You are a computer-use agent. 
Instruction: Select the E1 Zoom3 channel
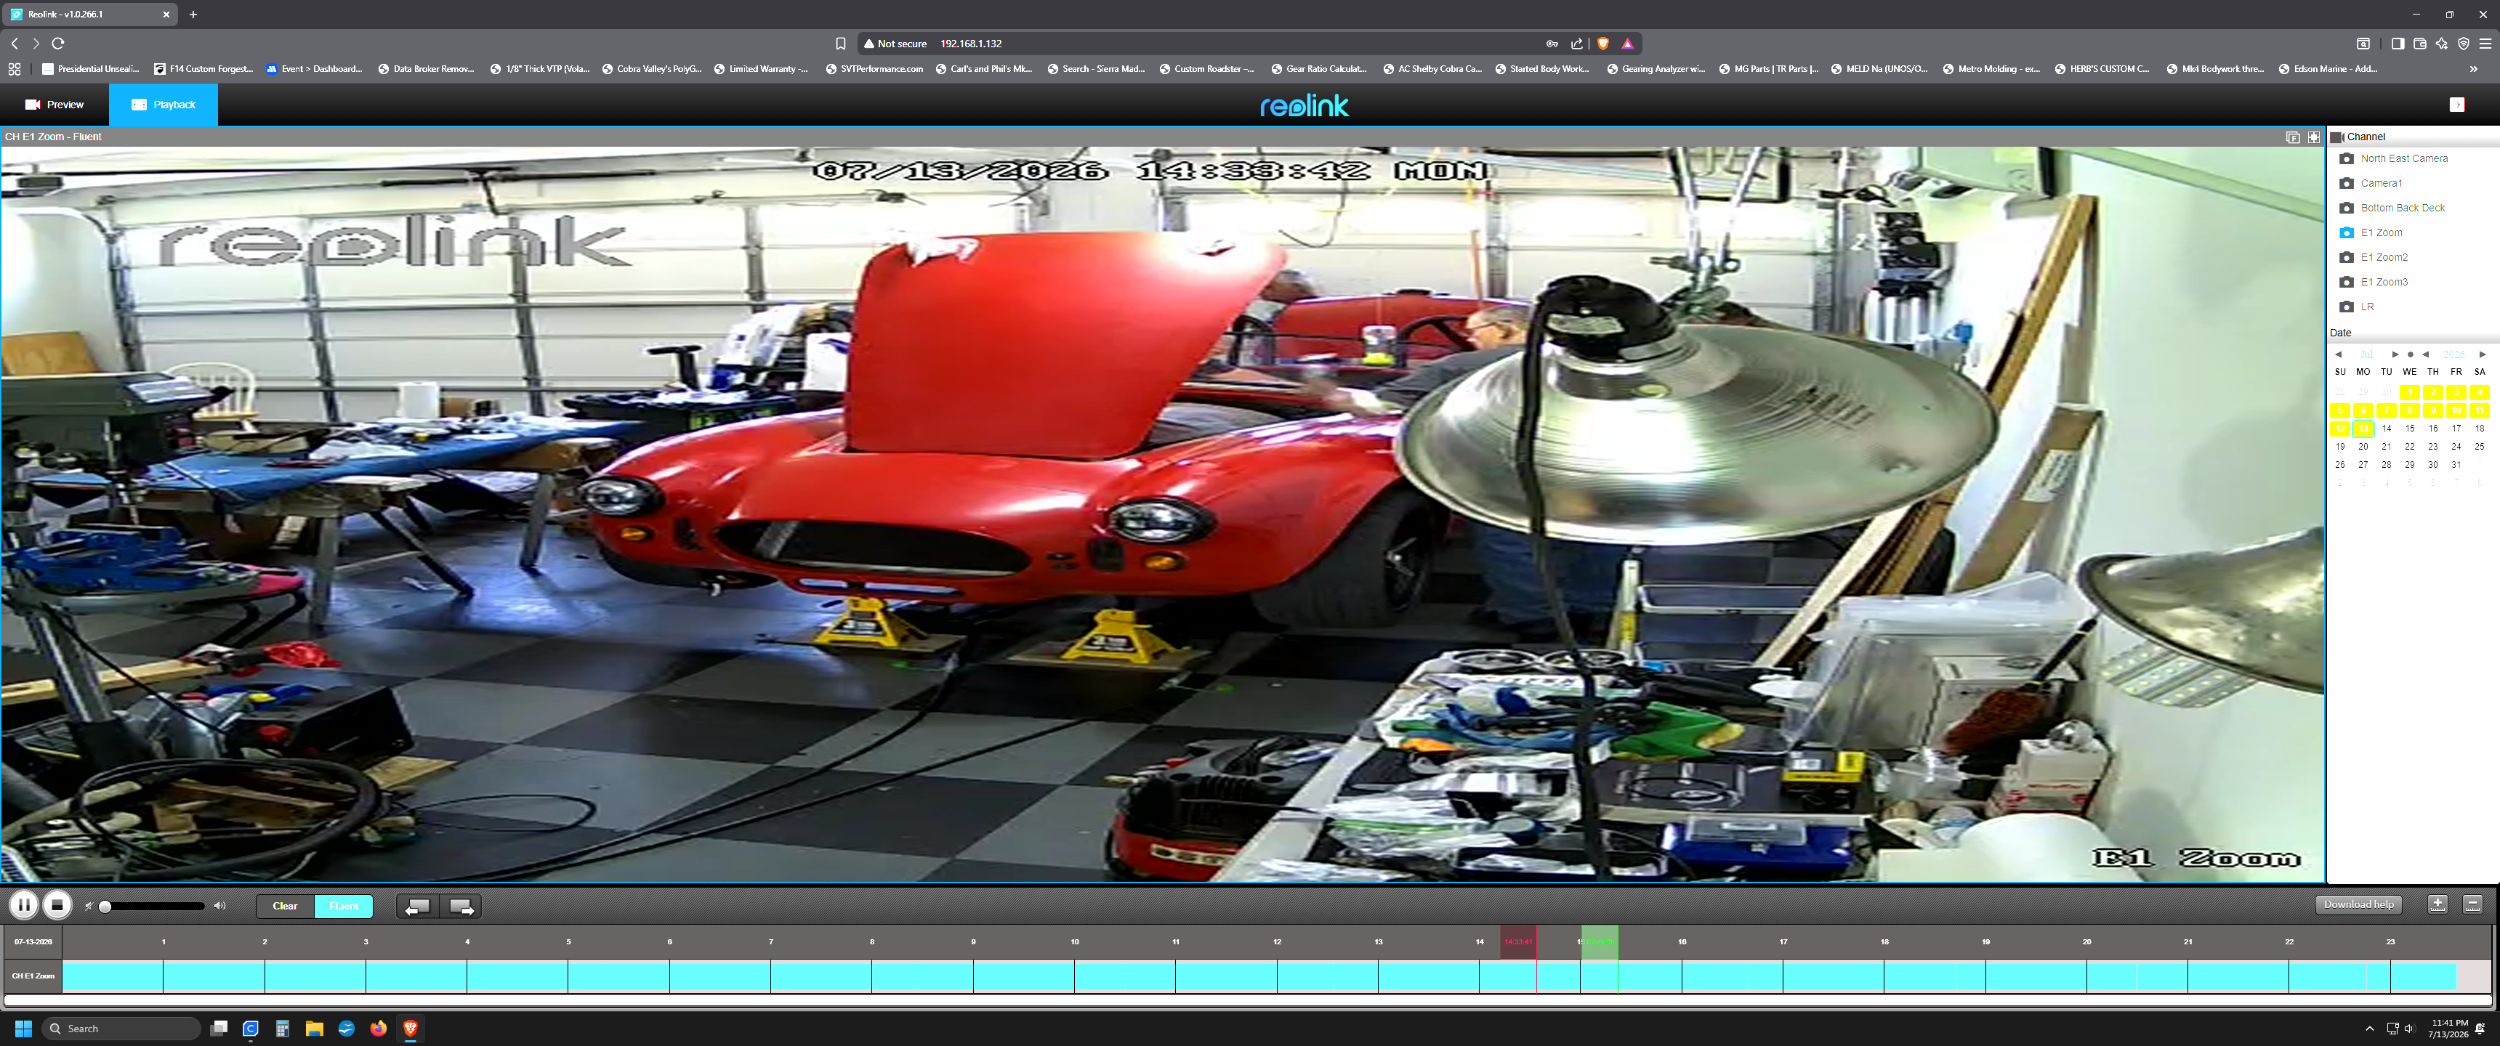pyautogui.click(x=2384, y=282)
